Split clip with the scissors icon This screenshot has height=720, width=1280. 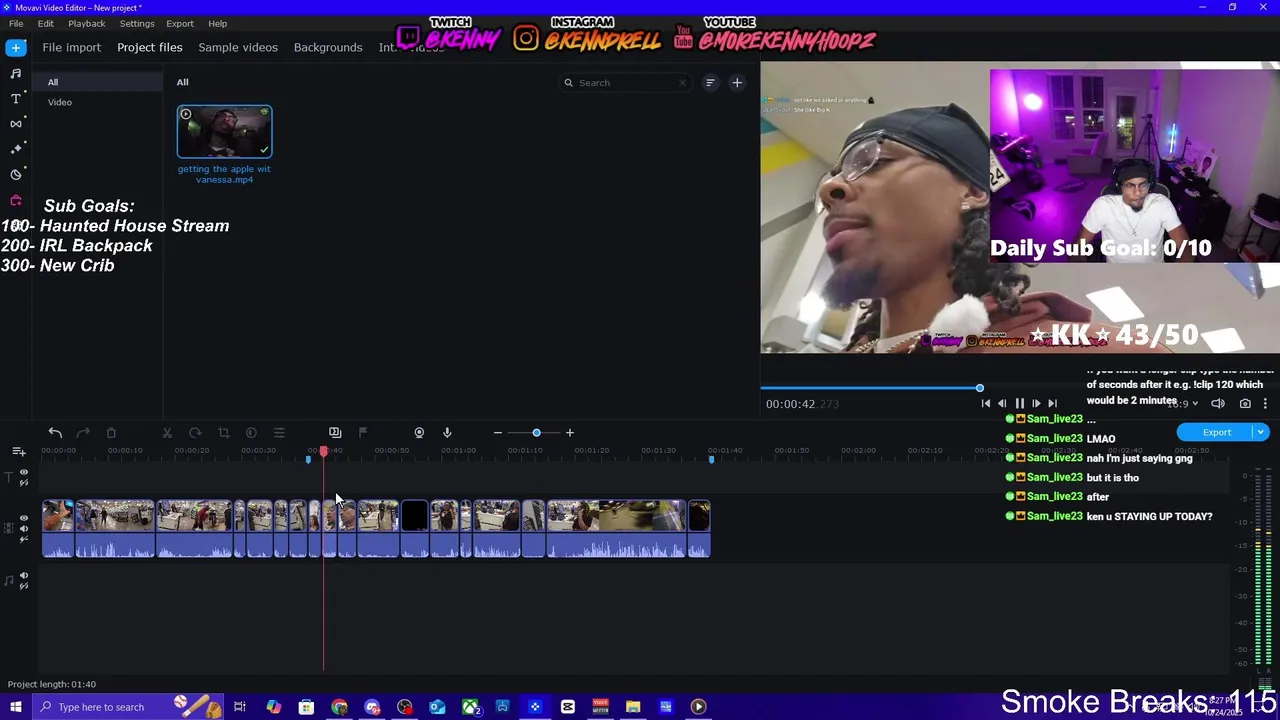pos(167,433)
